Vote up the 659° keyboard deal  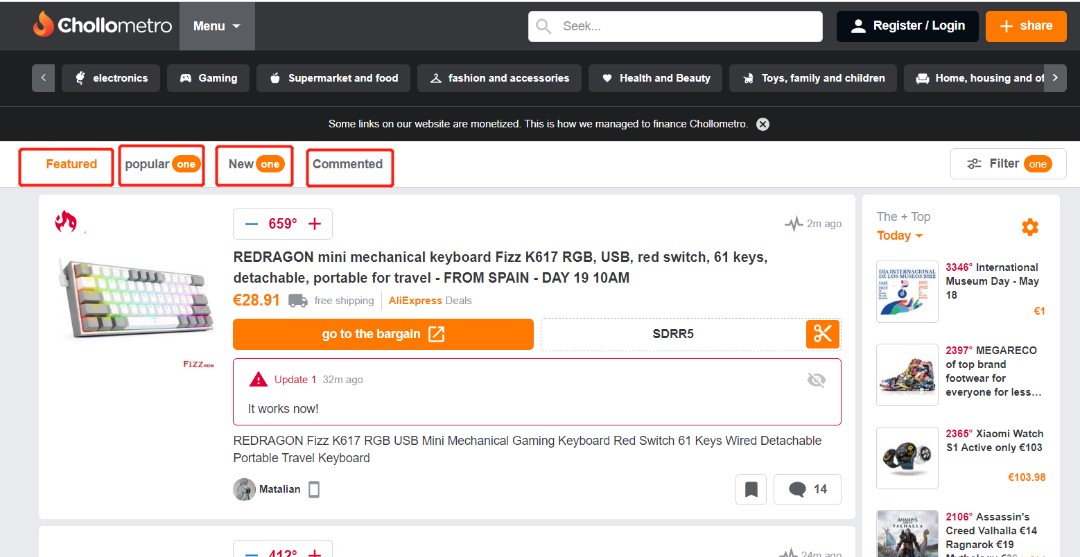pyautogui.click(x=315, y=224)
